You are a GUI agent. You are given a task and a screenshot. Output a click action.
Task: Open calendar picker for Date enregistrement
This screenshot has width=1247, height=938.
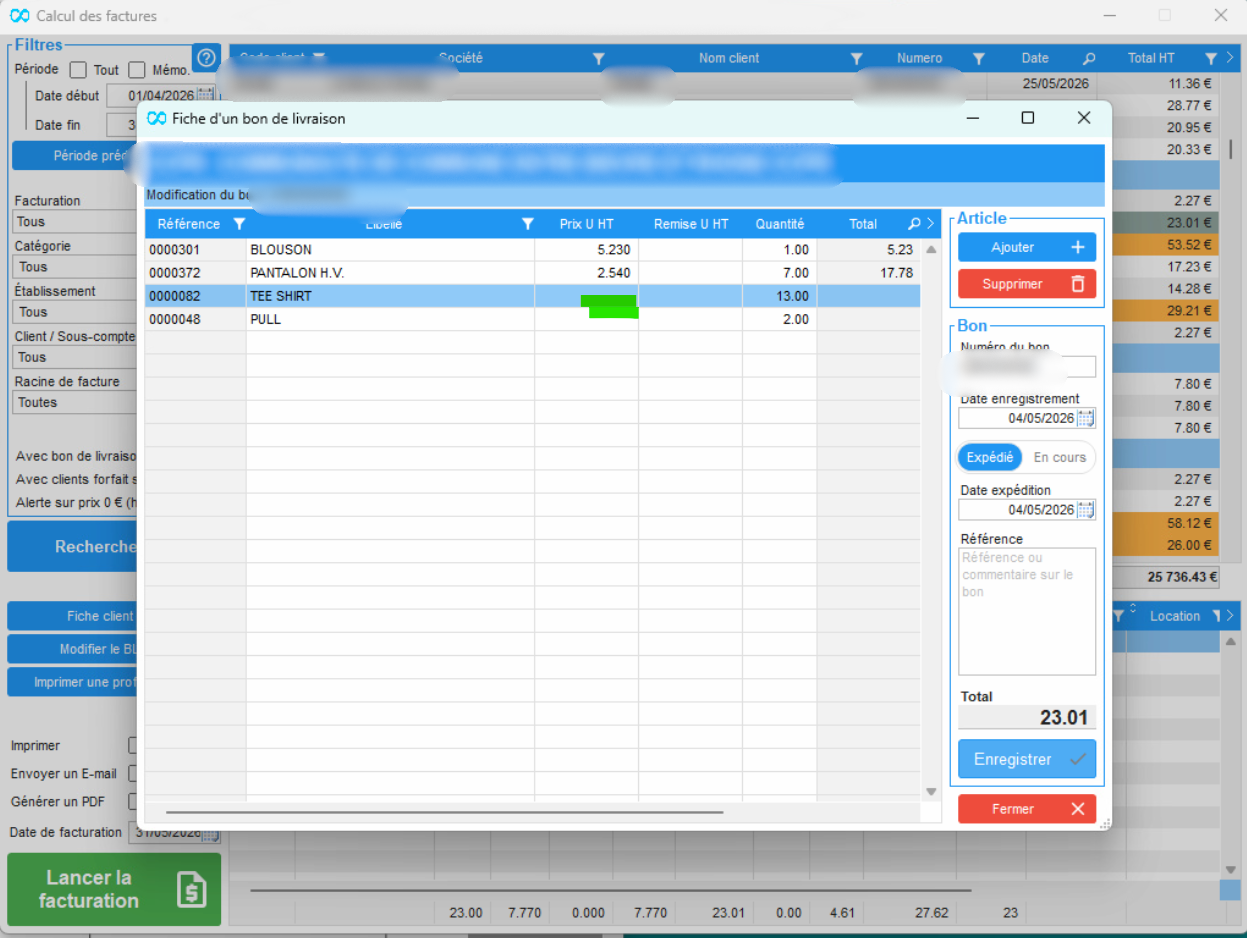[1086, 418]
